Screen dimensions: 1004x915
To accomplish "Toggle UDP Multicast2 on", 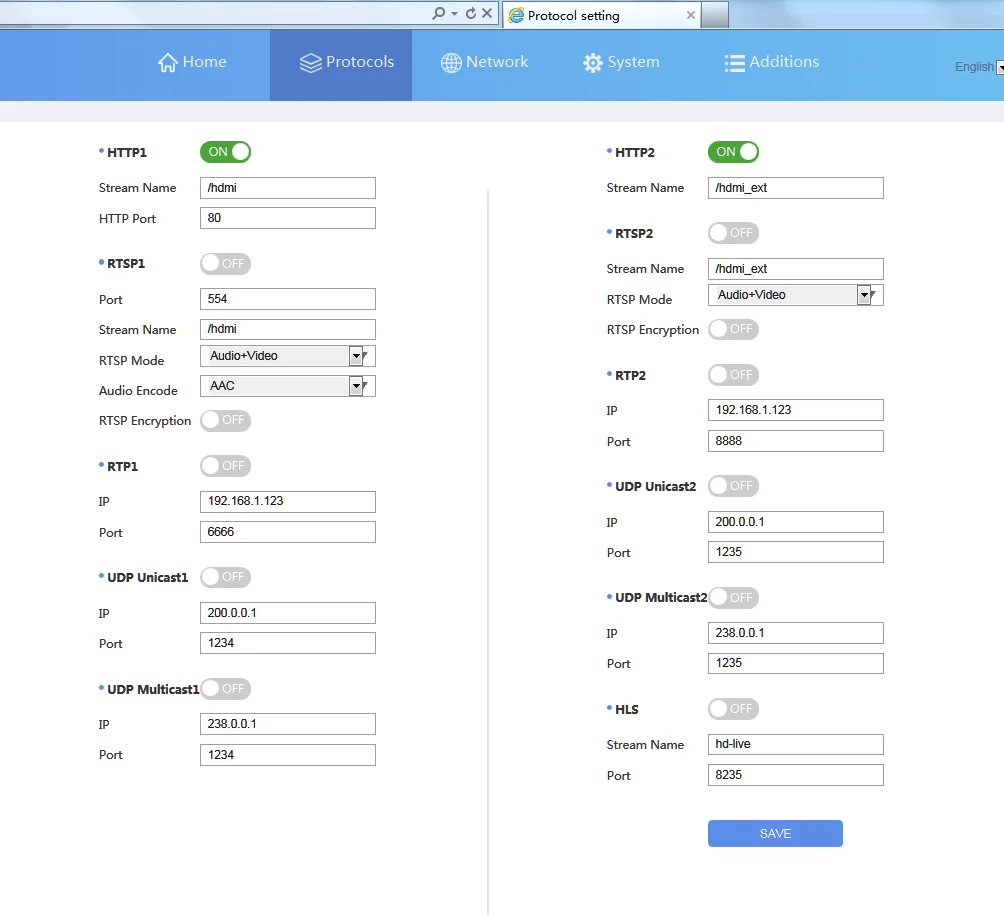I will 733,597.
